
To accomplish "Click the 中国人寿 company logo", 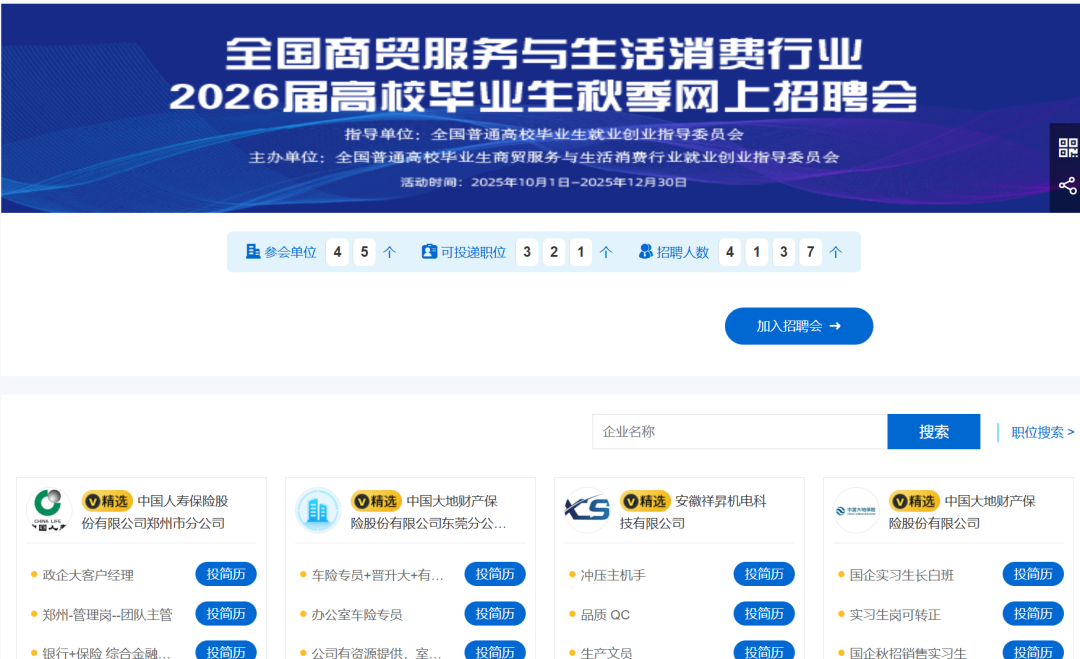I will pos(48,510).
